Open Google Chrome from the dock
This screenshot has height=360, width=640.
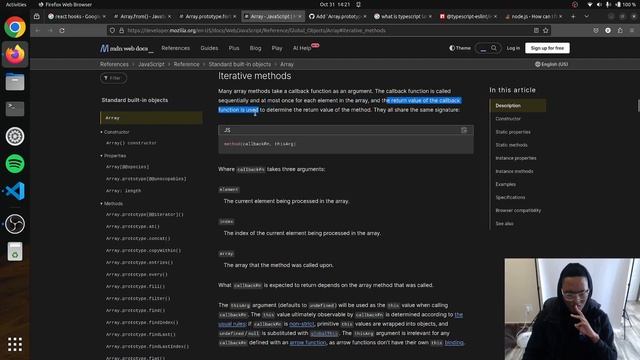tap(15, 27)
